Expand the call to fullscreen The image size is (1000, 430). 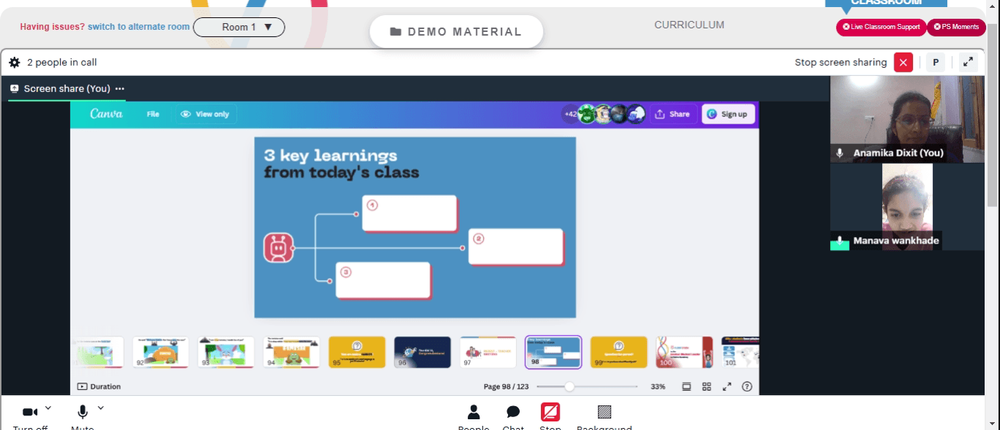tap(968, 63)
